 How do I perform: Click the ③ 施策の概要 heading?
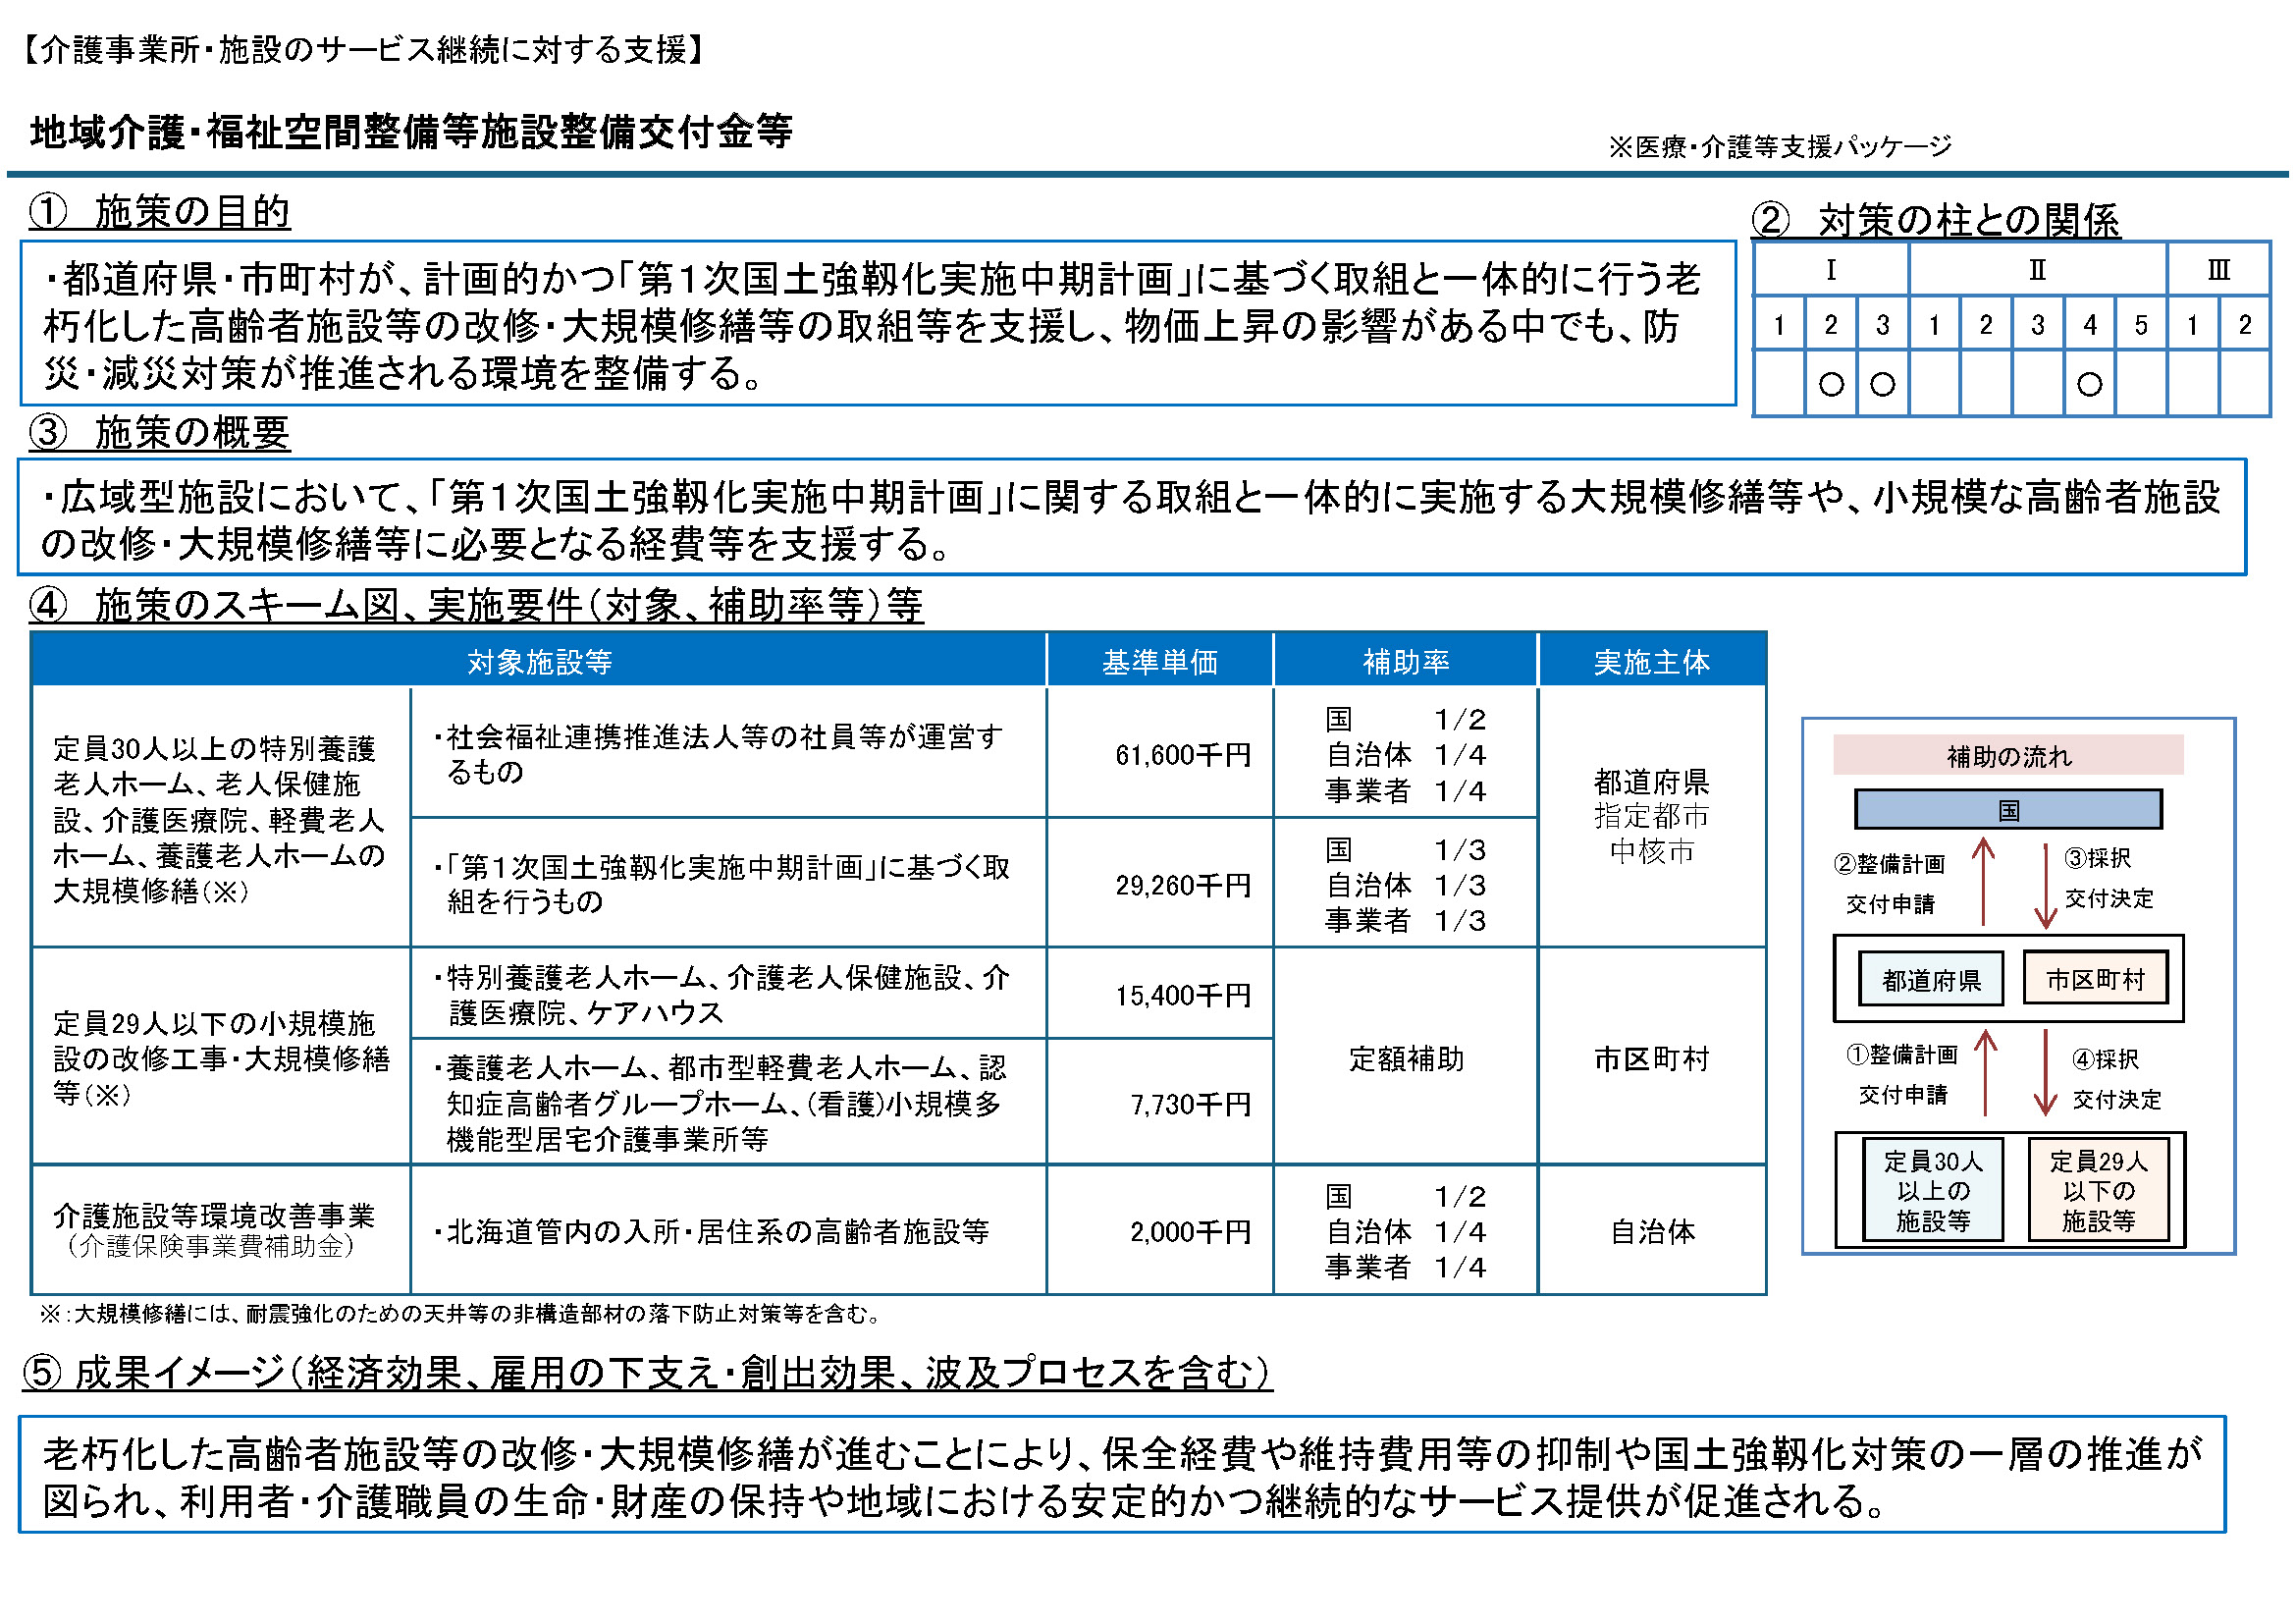[x=160, y=434]
